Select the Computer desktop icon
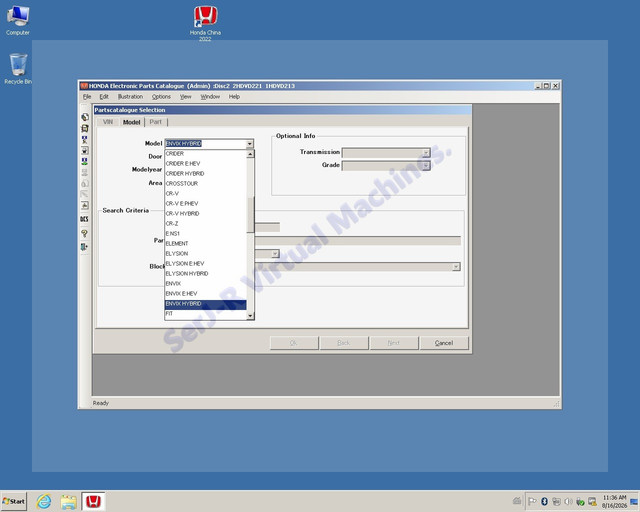Screen dimensions: 640x512 point(18,20)
